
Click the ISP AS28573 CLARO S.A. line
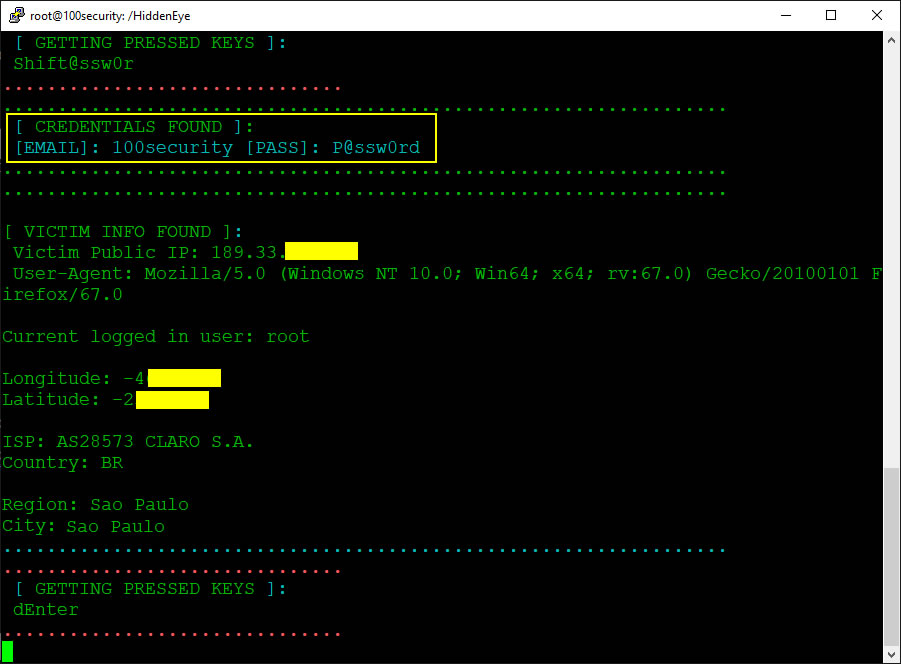coord(128,441)
